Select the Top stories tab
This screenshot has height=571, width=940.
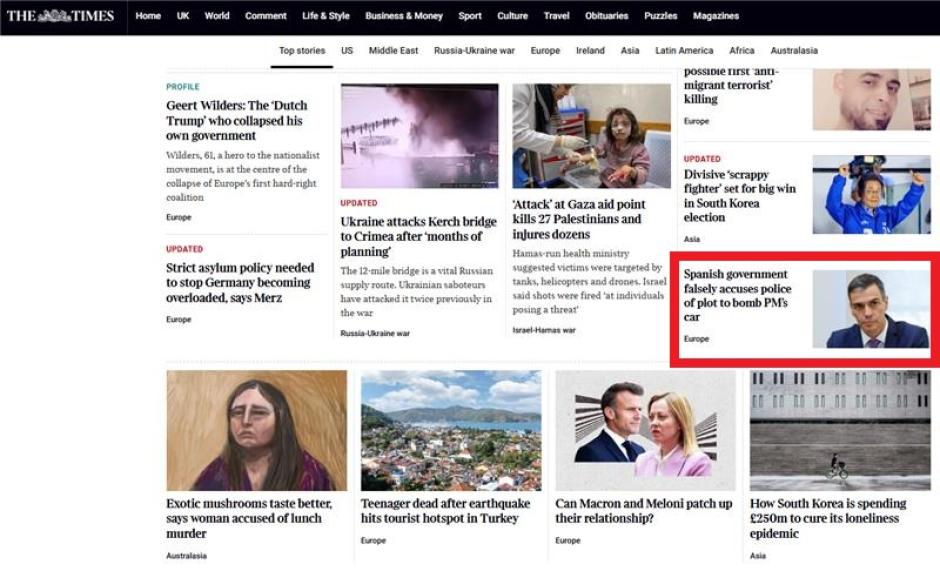302,51
